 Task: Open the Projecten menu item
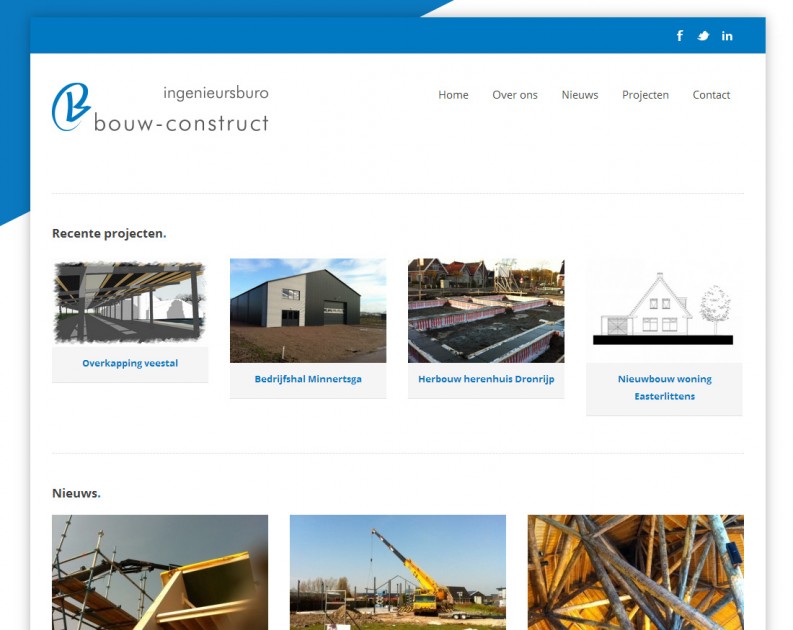[x=645, y=95]
